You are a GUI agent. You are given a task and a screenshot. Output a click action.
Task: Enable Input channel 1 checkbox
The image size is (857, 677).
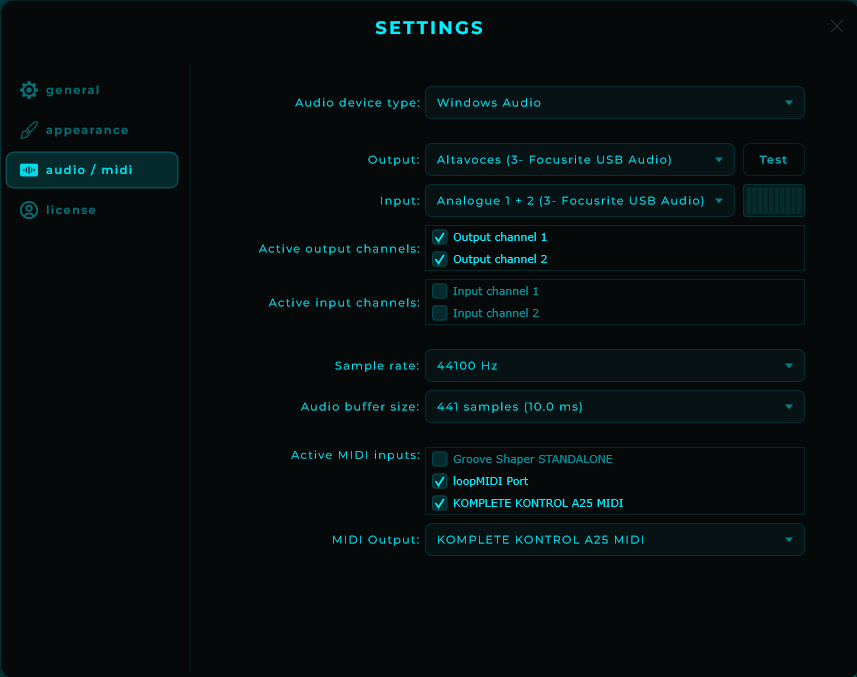pos(439,291)
